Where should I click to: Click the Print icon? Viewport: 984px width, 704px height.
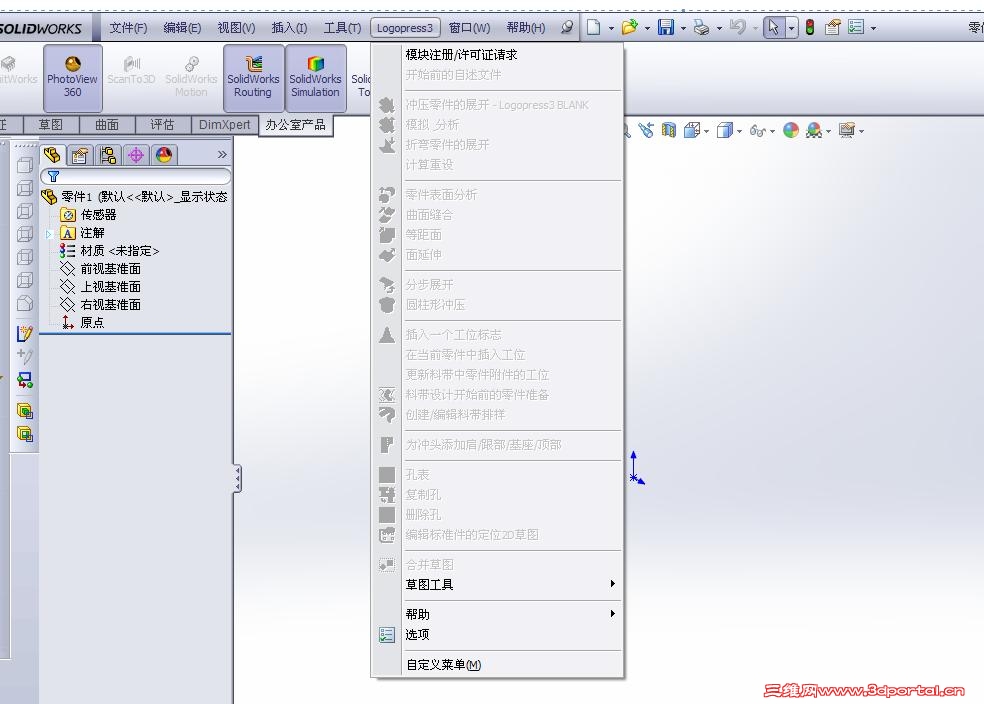[701, 27]
